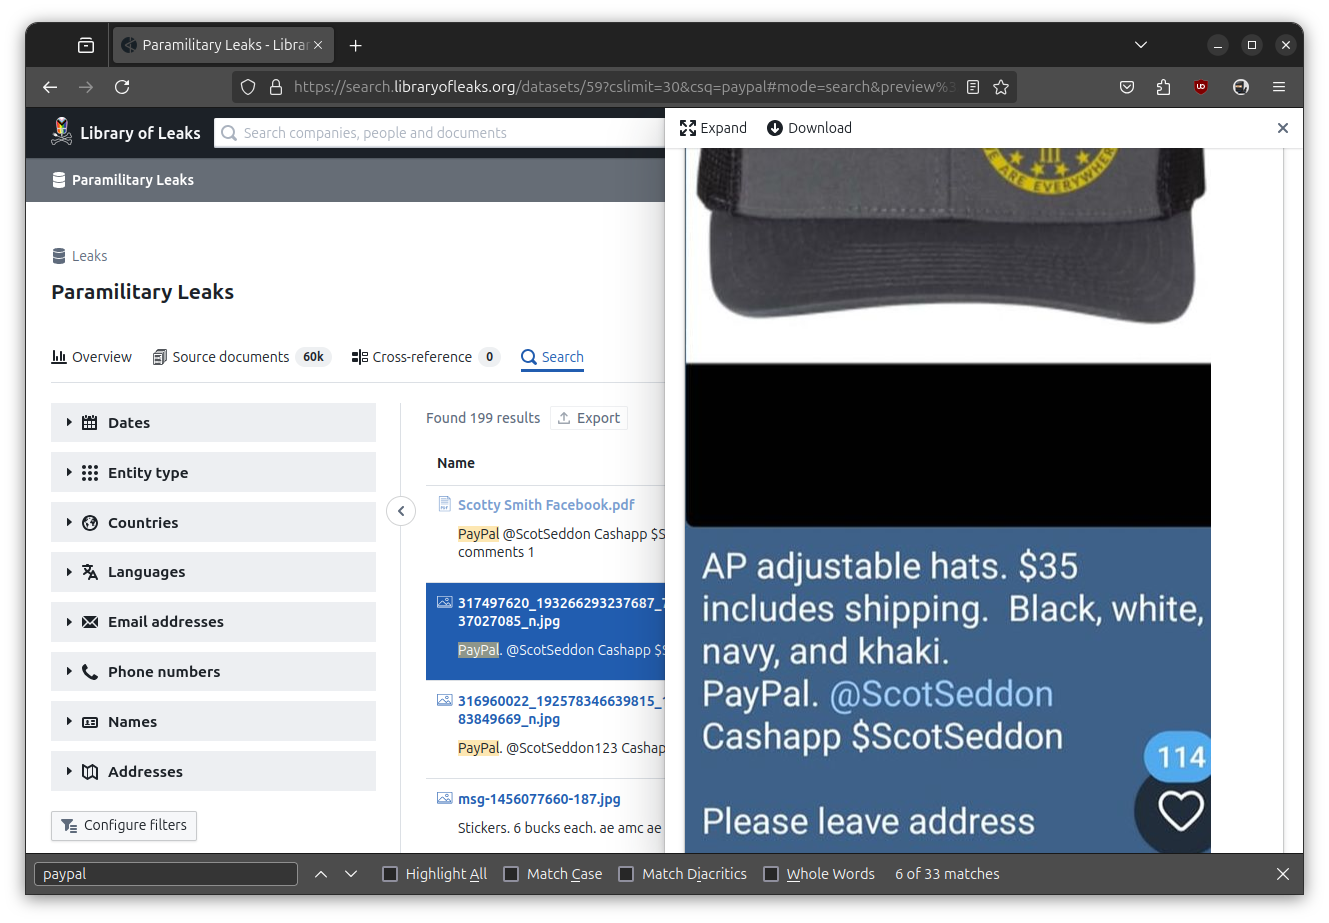Screen dimensions: 1329x923
Task: Open Paramilitary Leaks dataset header link
Action: pos(123,180)
